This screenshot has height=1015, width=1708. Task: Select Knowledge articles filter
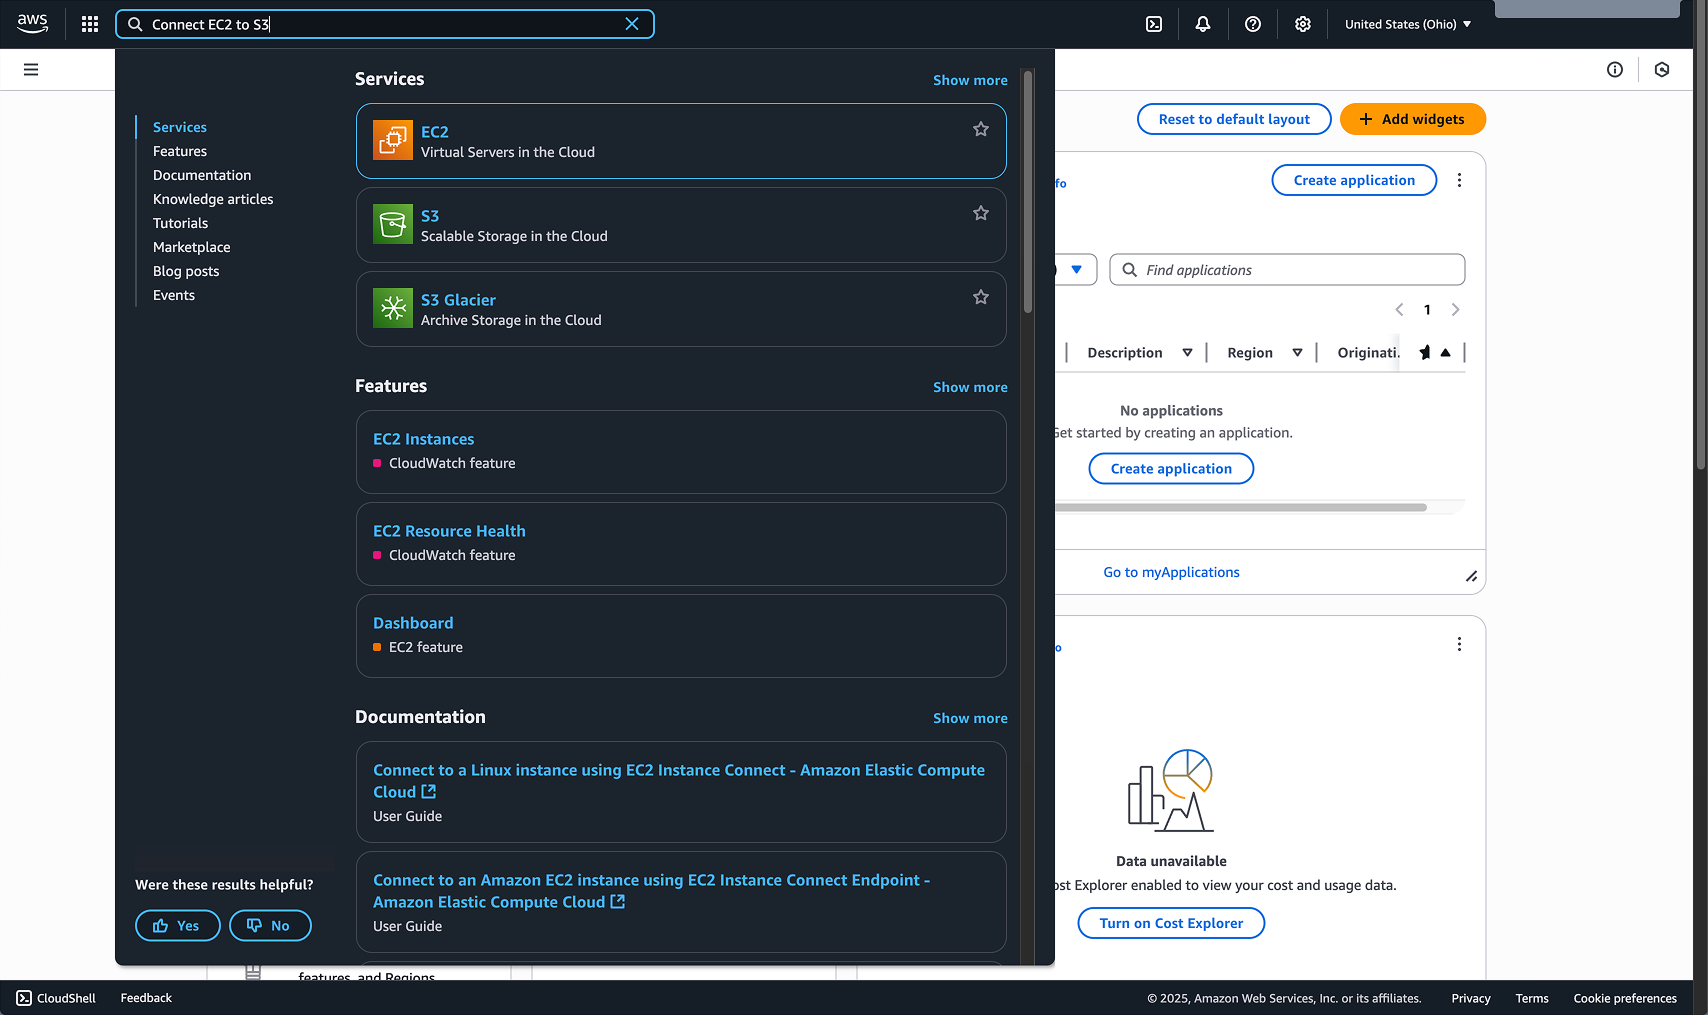213,199
